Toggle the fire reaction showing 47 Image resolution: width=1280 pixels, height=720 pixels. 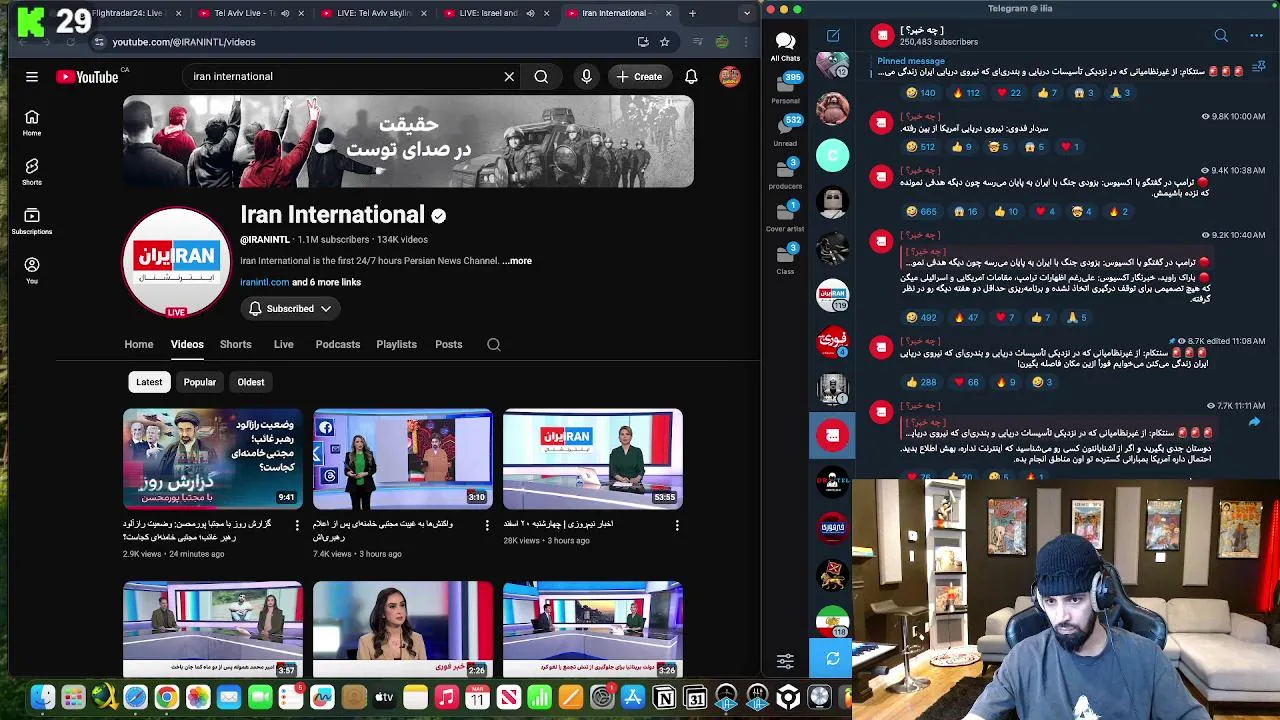(x=967, y=318)
